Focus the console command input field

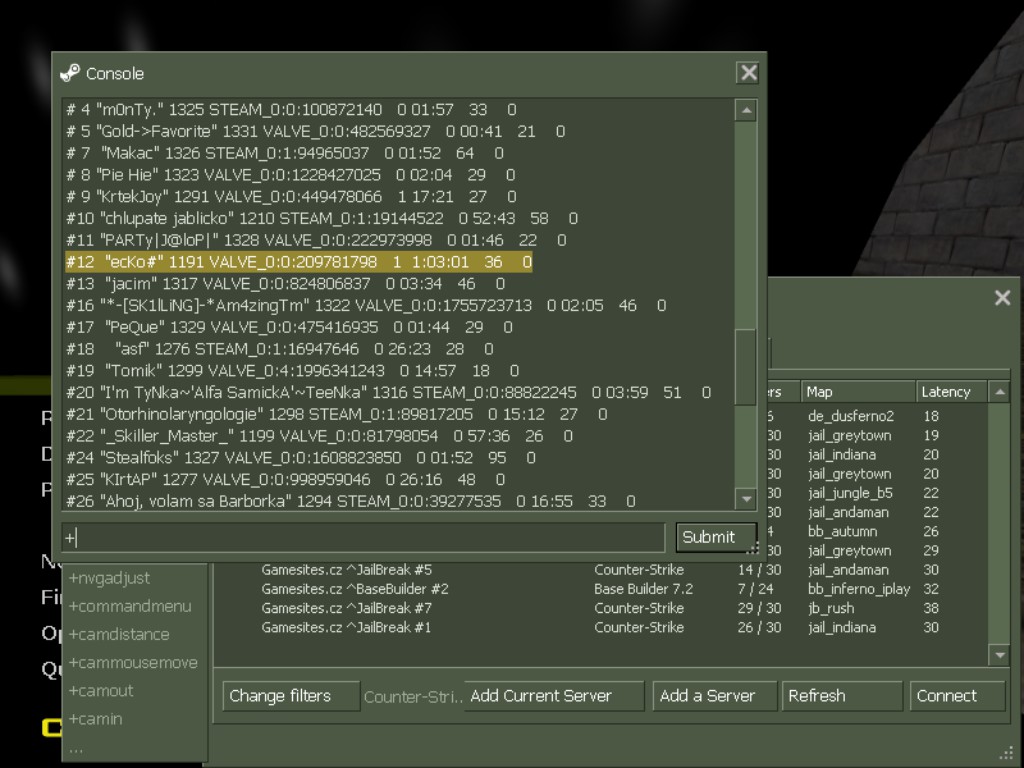coord(363,537)
